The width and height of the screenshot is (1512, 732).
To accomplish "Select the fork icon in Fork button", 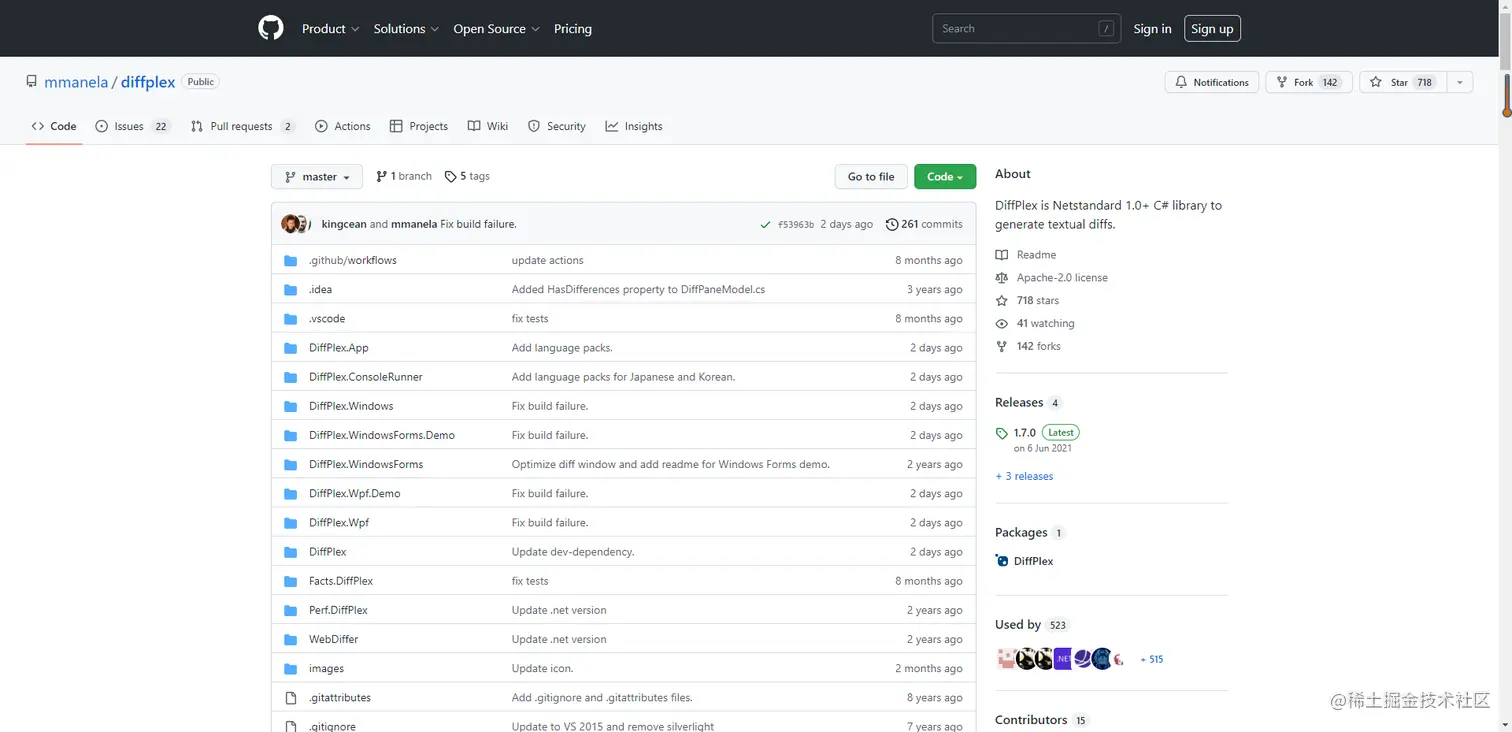I will (1282, 82).
